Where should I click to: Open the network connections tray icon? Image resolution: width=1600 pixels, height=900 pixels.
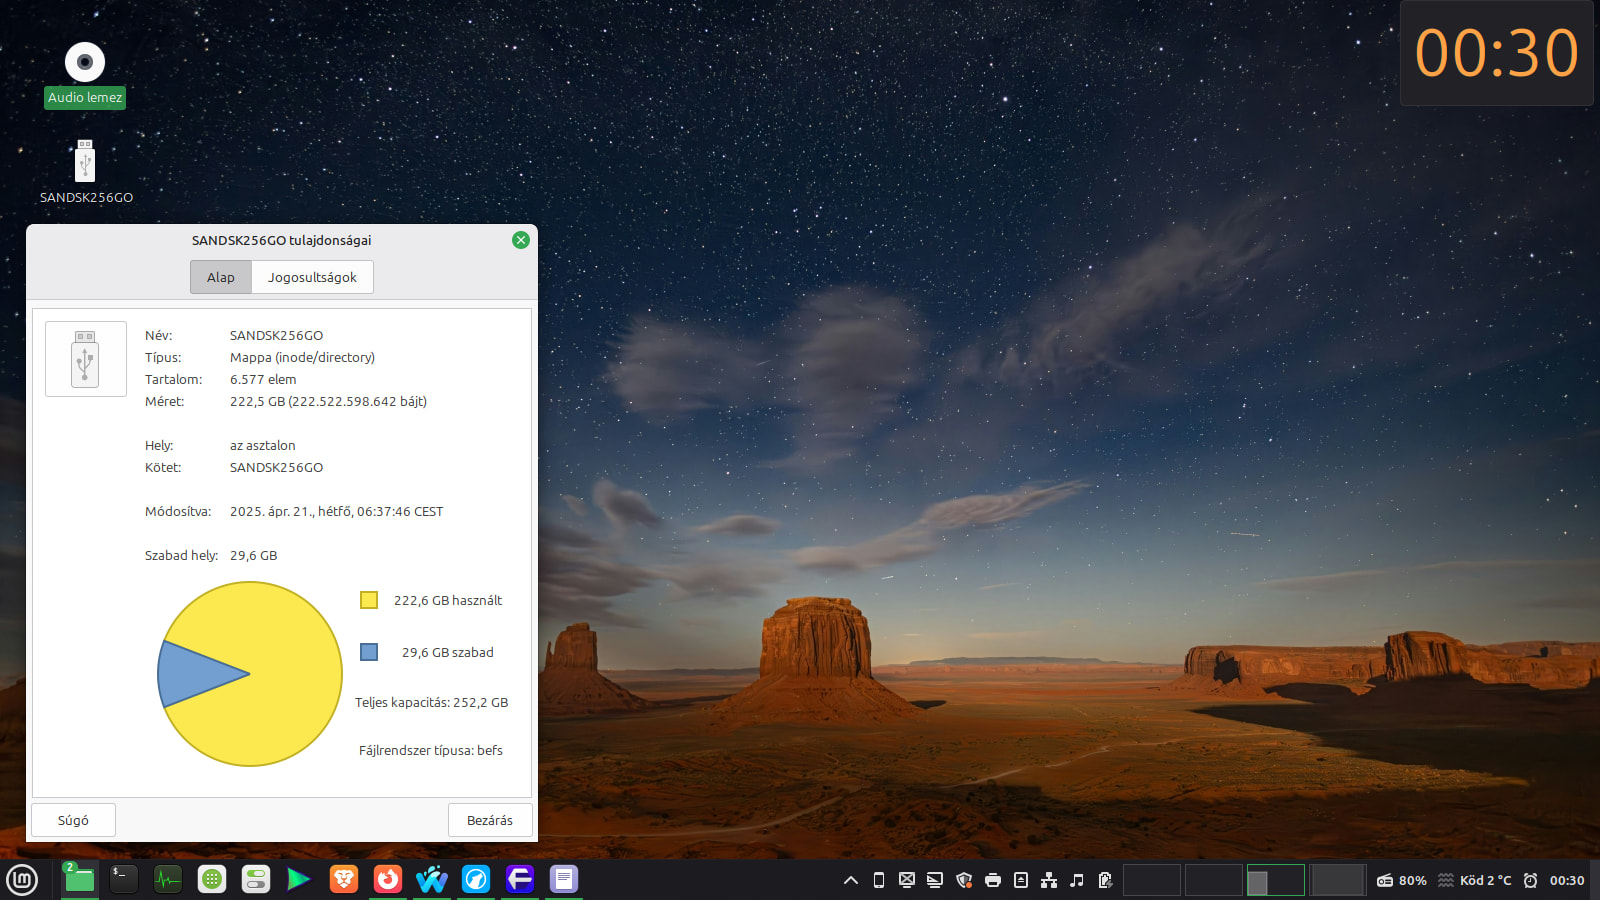(1049, 880)
